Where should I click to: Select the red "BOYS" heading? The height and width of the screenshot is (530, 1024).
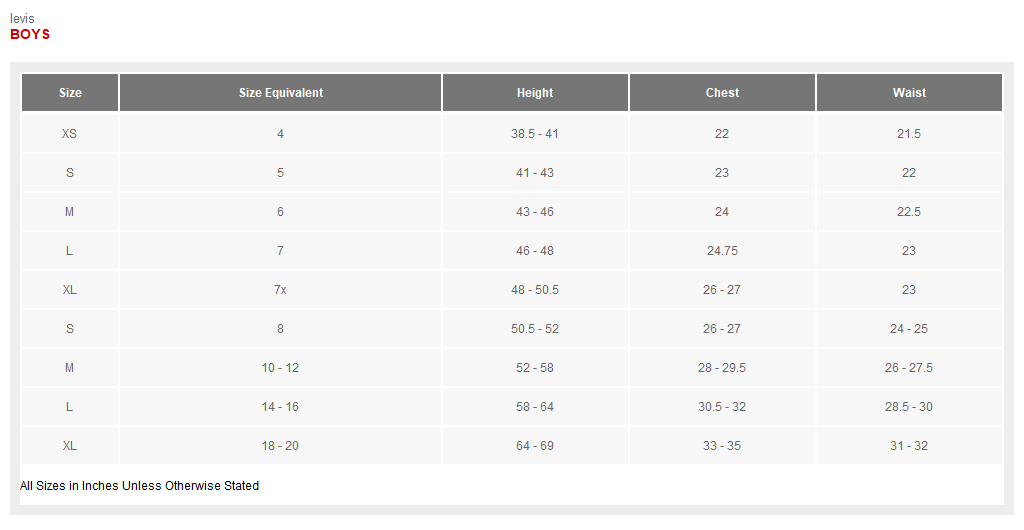[x=30, y=34]
